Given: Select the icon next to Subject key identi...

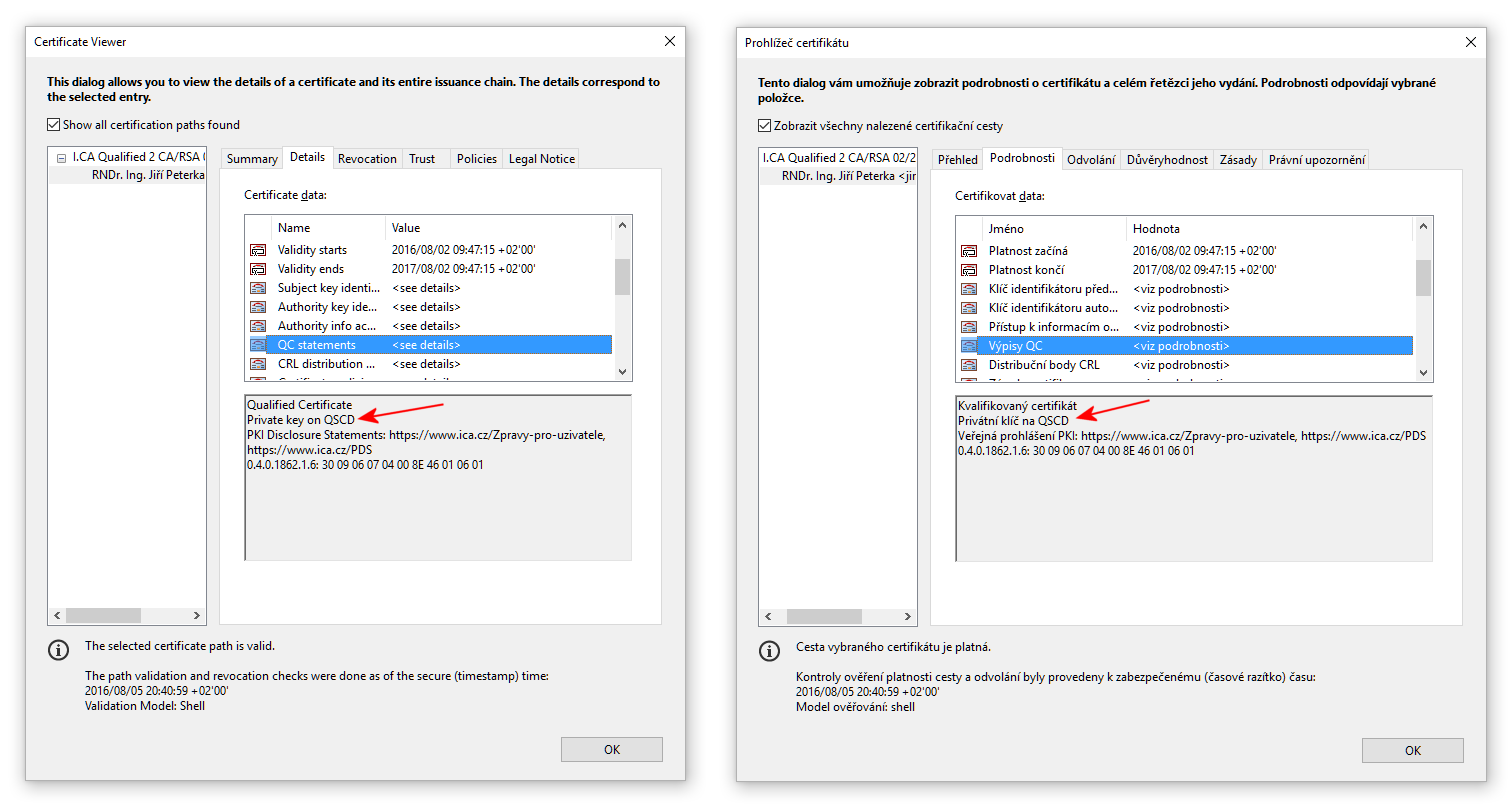Looking at the screenshot, I should pos(258,288).
